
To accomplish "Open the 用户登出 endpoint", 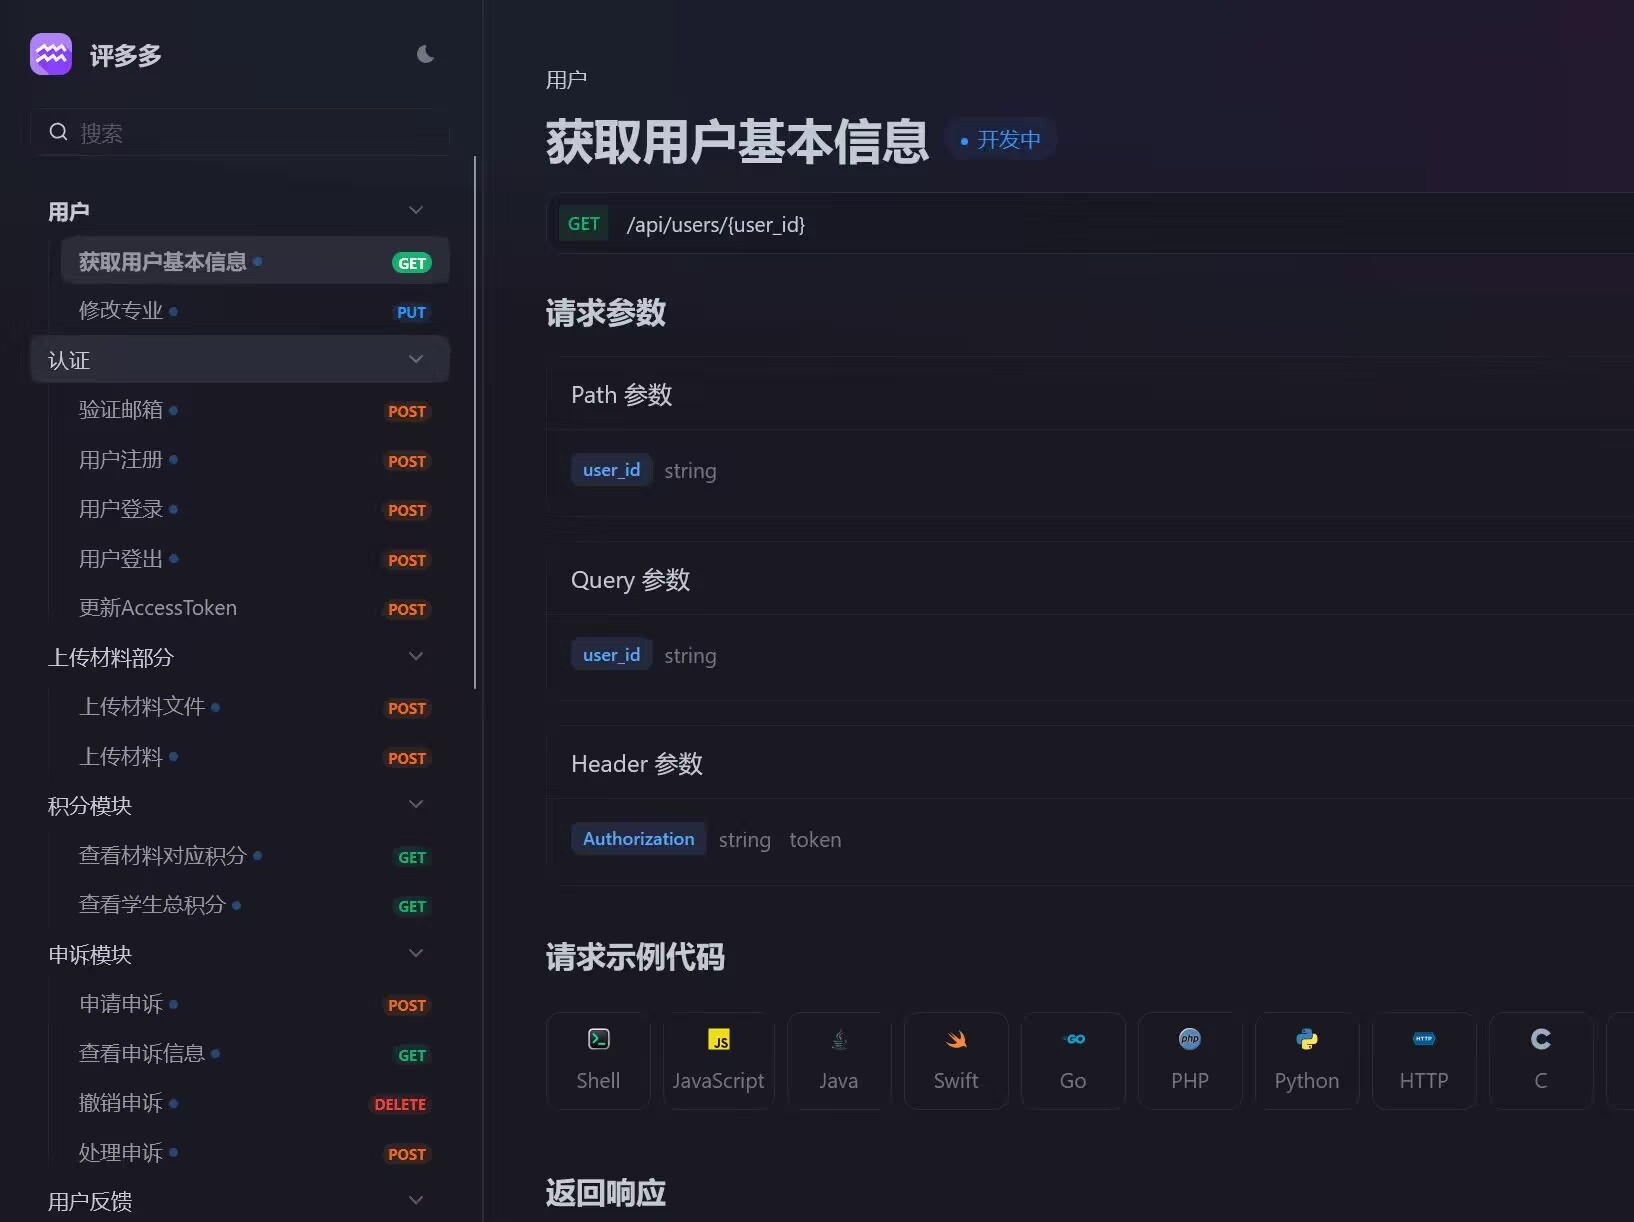I will pos(255,559).
